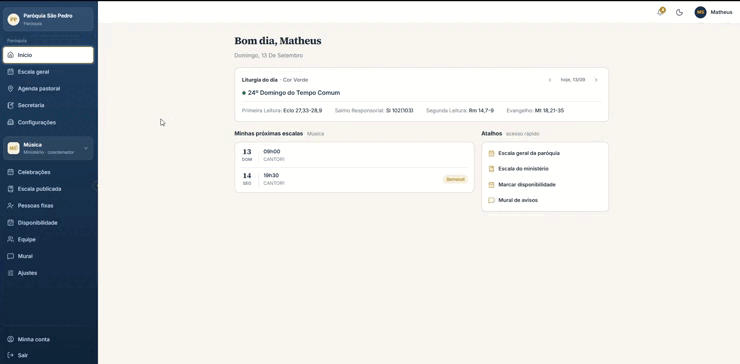Click Marcar disponibilidade shortcut icon
The width and height of the screenshot is (740, 364).
[491, 185]
